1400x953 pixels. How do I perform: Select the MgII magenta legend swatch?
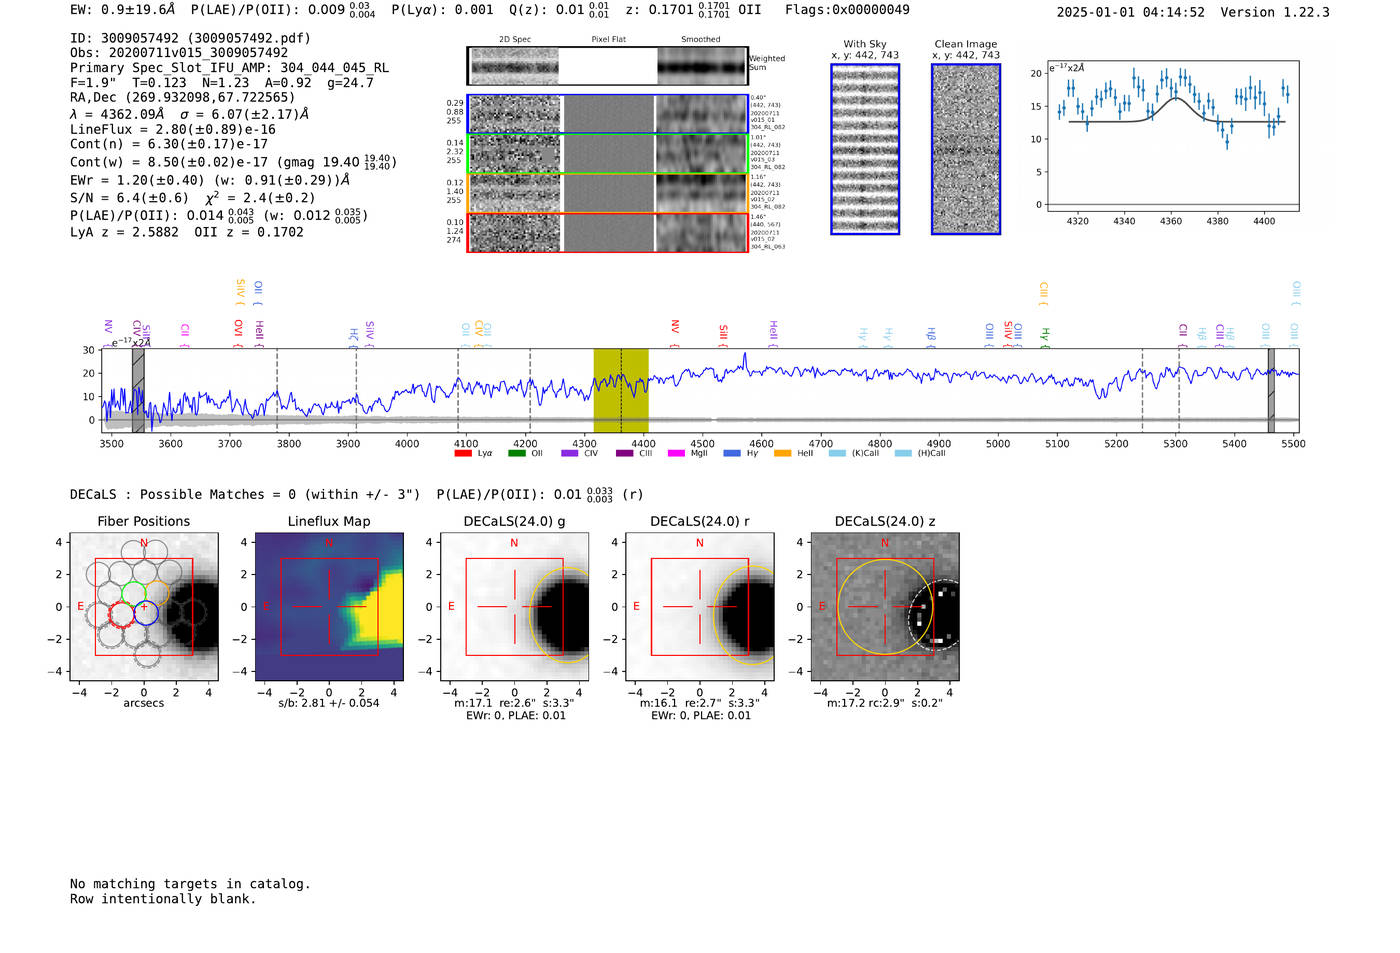(677, 453)
